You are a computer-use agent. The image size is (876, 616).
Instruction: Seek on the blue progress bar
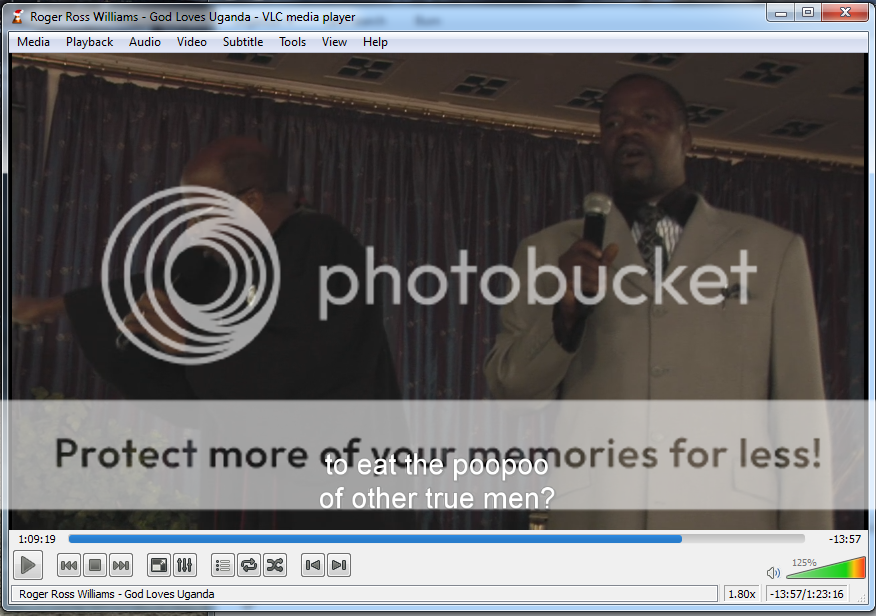[x=436, y=539]
